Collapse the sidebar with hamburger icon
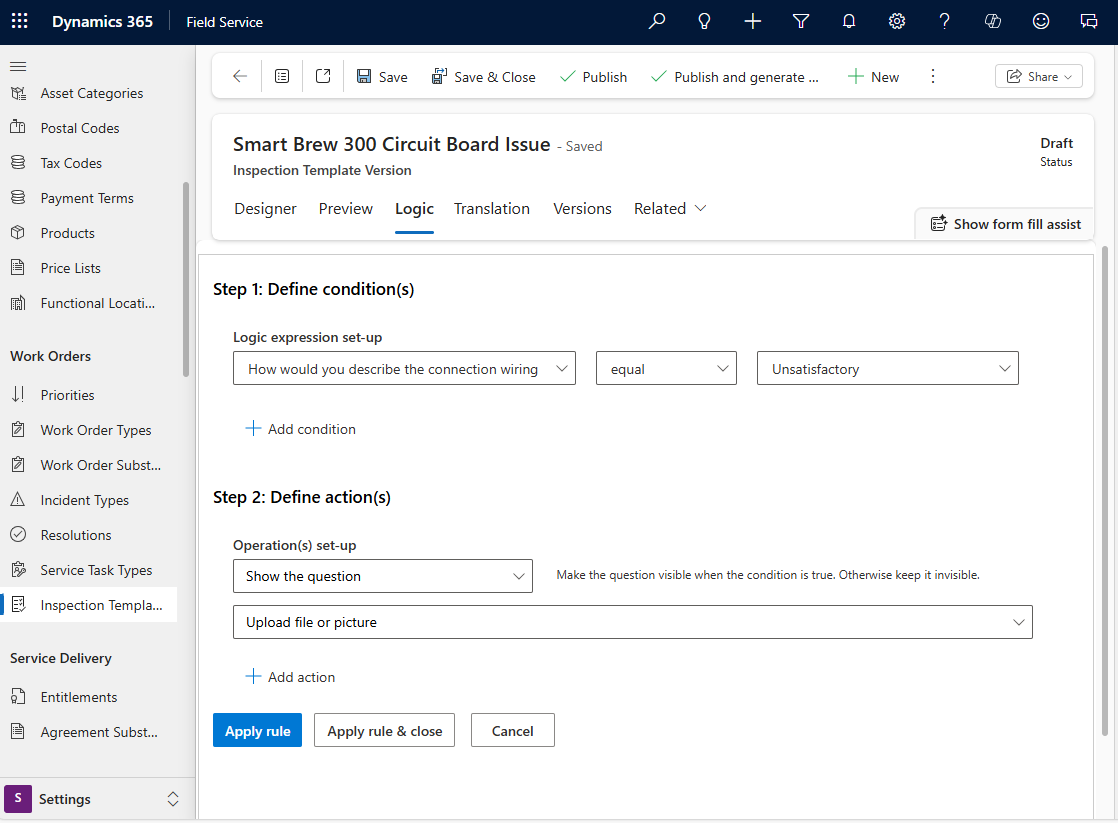The width and height of the screenshot is (1118, 823). [19, 66]
